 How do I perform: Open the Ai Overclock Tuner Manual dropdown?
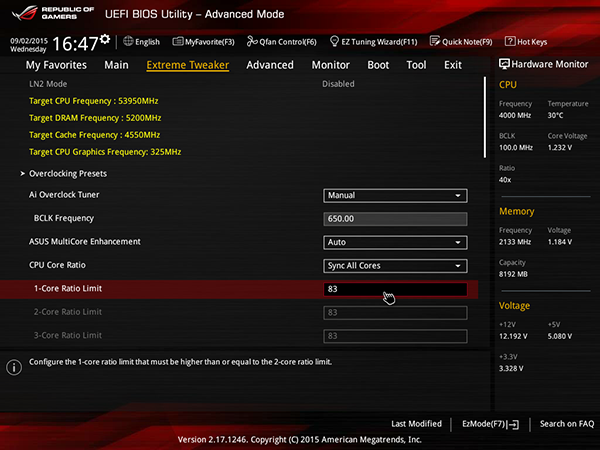(395, 196)
